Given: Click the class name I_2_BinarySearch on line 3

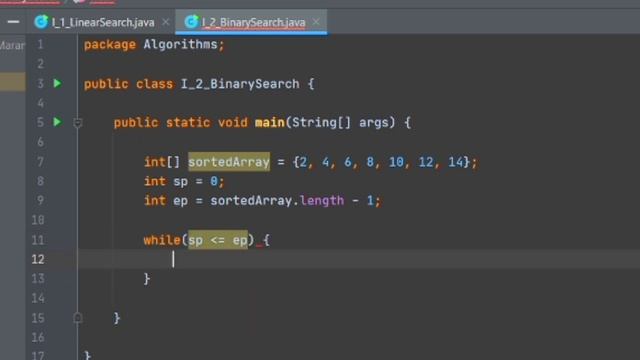Looking at the screenshot, I should point(240,84).
